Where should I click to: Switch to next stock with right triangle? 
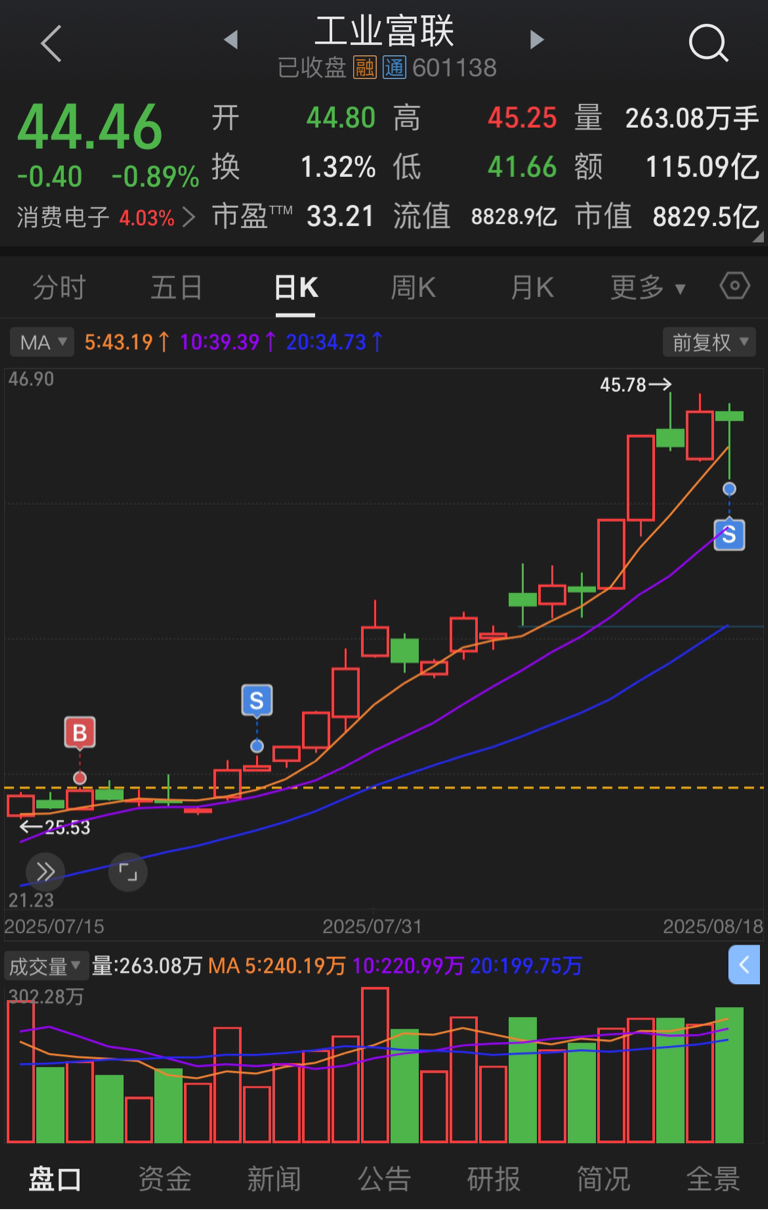[x=537, y=40]
